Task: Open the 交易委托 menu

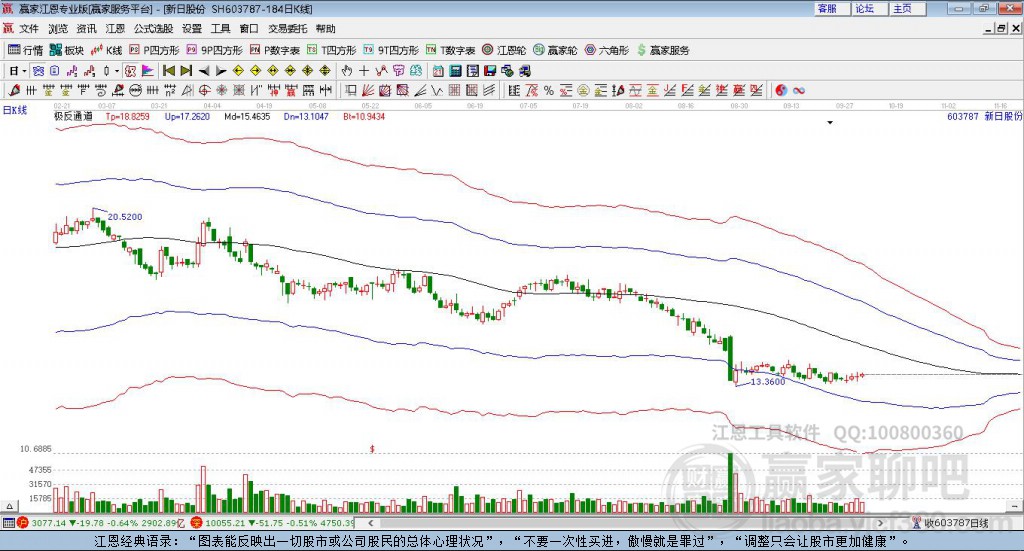Action: point(287,29)
